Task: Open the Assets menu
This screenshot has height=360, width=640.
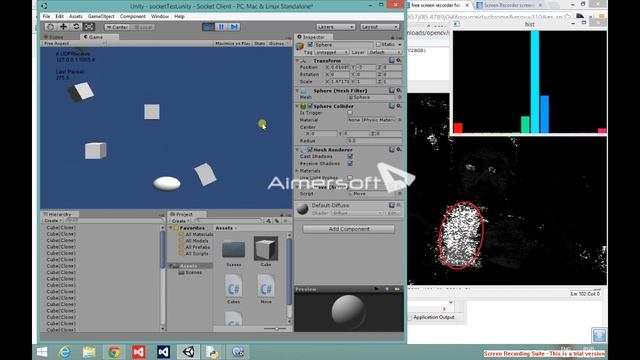Action: [76, 16]
